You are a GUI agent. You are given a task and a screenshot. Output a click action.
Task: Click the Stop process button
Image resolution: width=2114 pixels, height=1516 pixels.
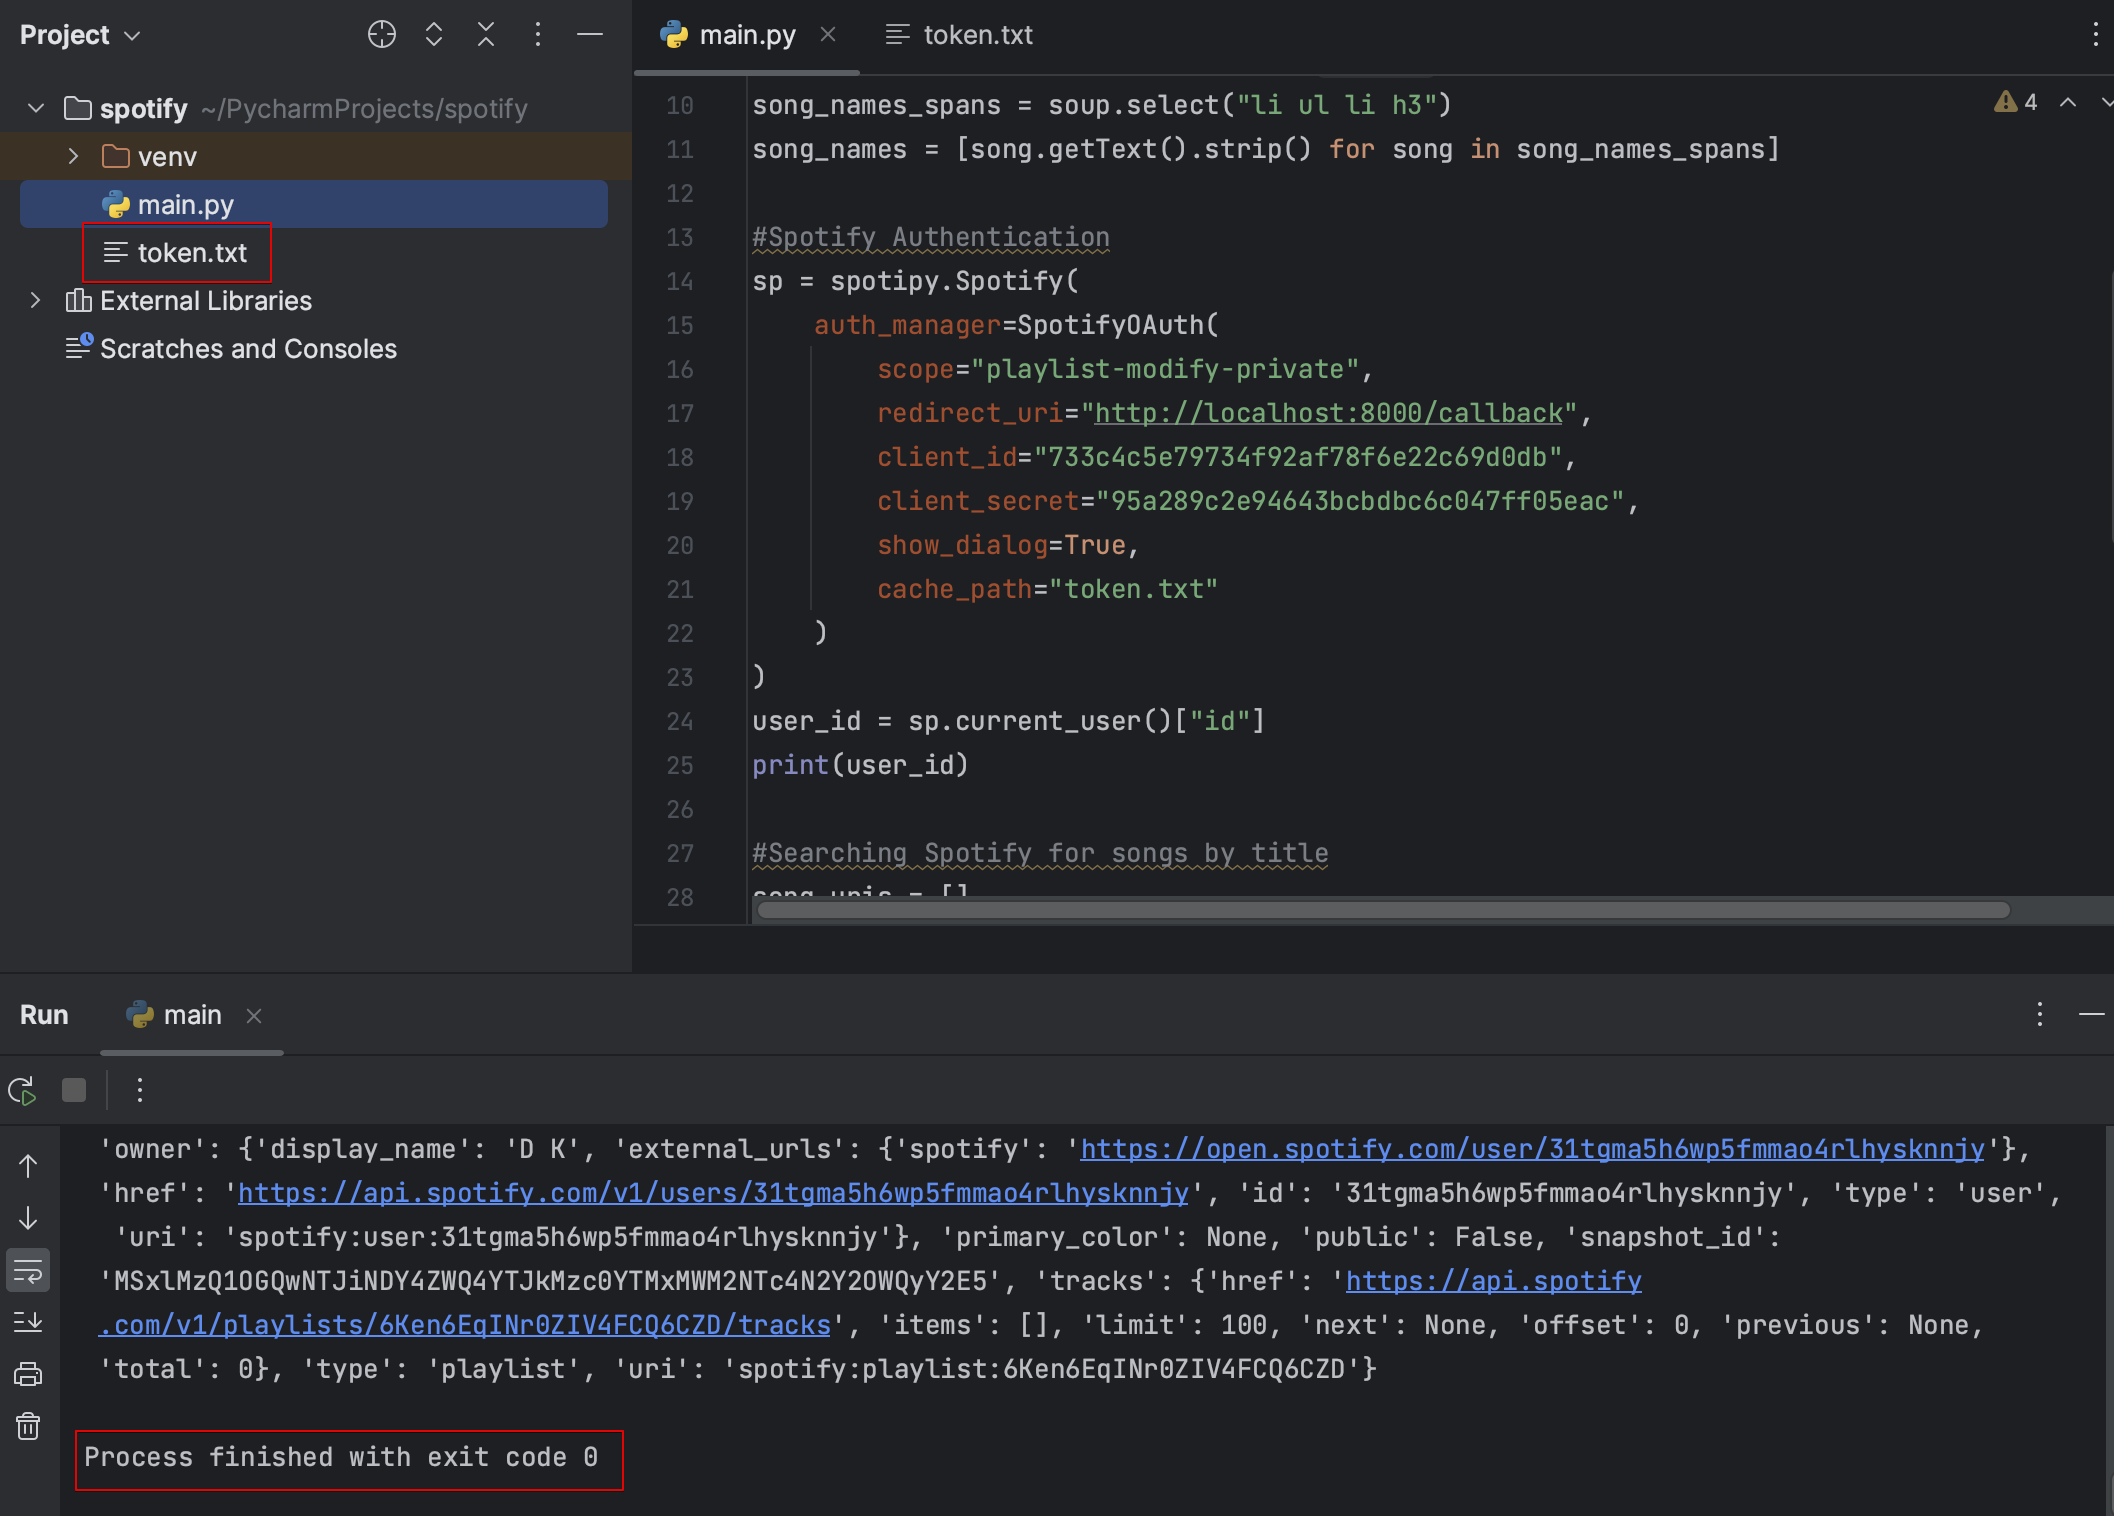click(x=74, y=1090)
